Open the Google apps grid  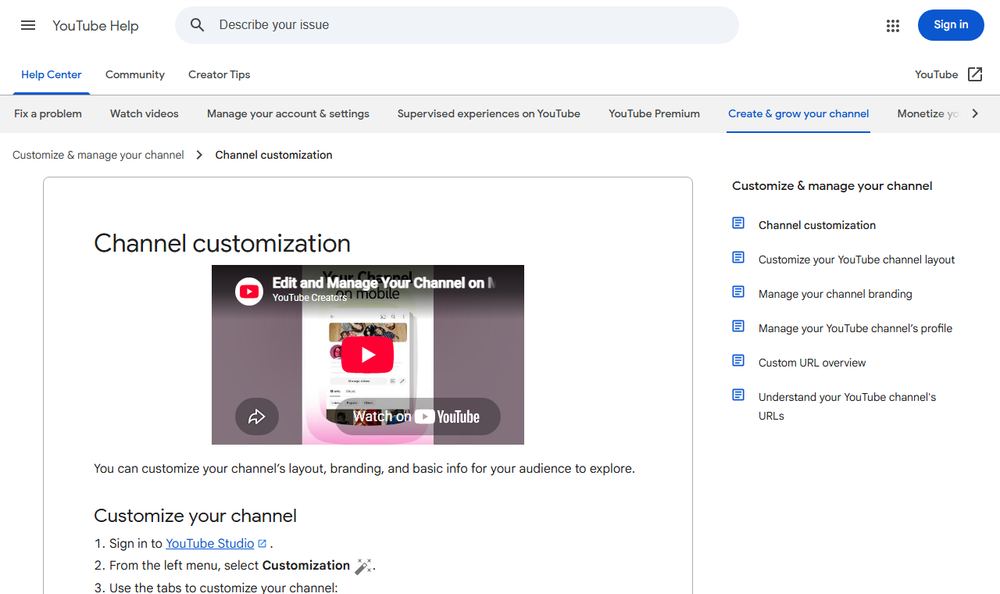893,26
